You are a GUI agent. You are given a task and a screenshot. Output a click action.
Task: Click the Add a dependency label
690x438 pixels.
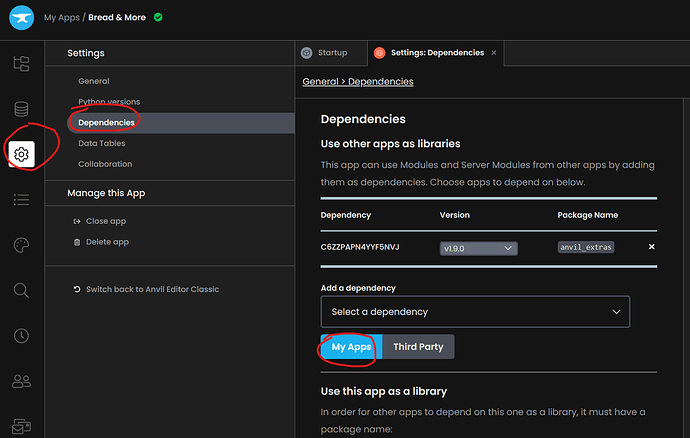(358, 288)
